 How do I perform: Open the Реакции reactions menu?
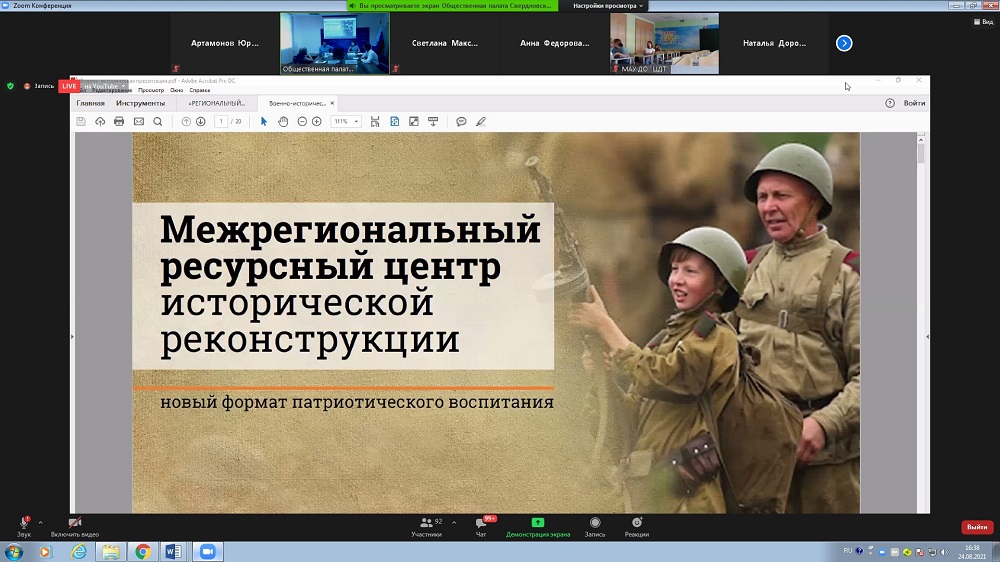pyautogui.click(x=636, y=526)
